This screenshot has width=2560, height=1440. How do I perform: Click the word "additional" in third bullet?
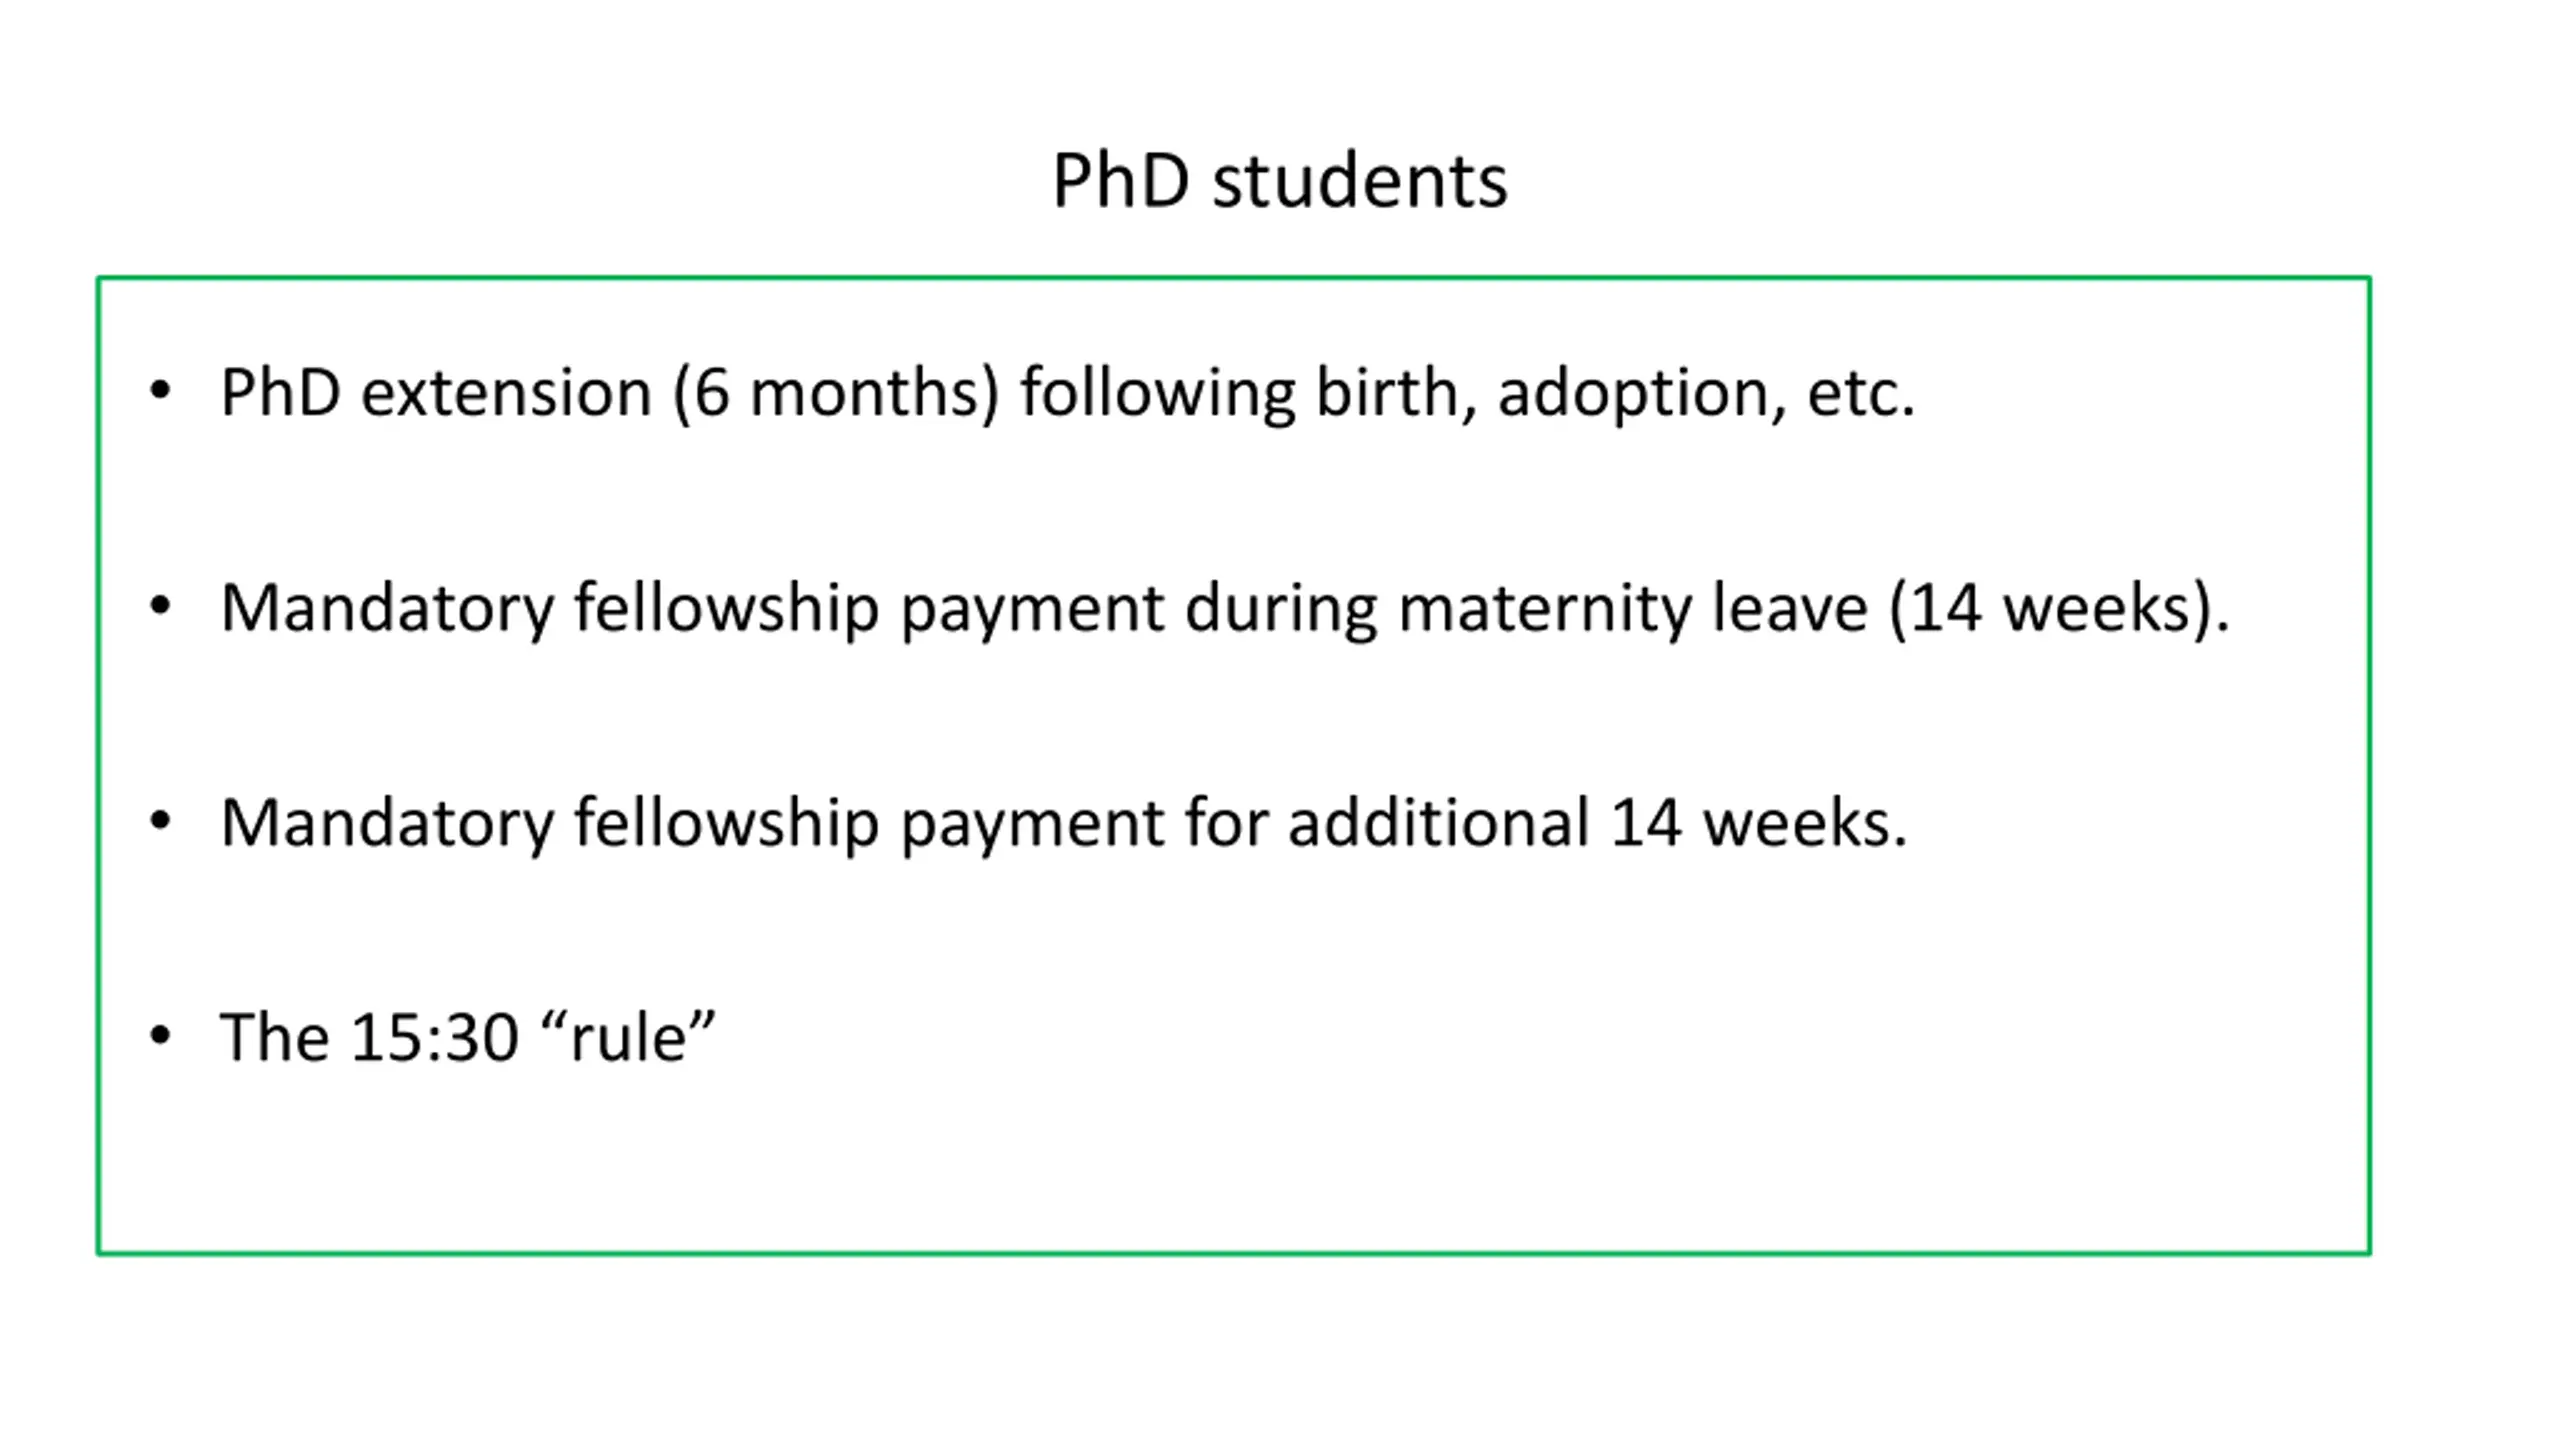1438,823
